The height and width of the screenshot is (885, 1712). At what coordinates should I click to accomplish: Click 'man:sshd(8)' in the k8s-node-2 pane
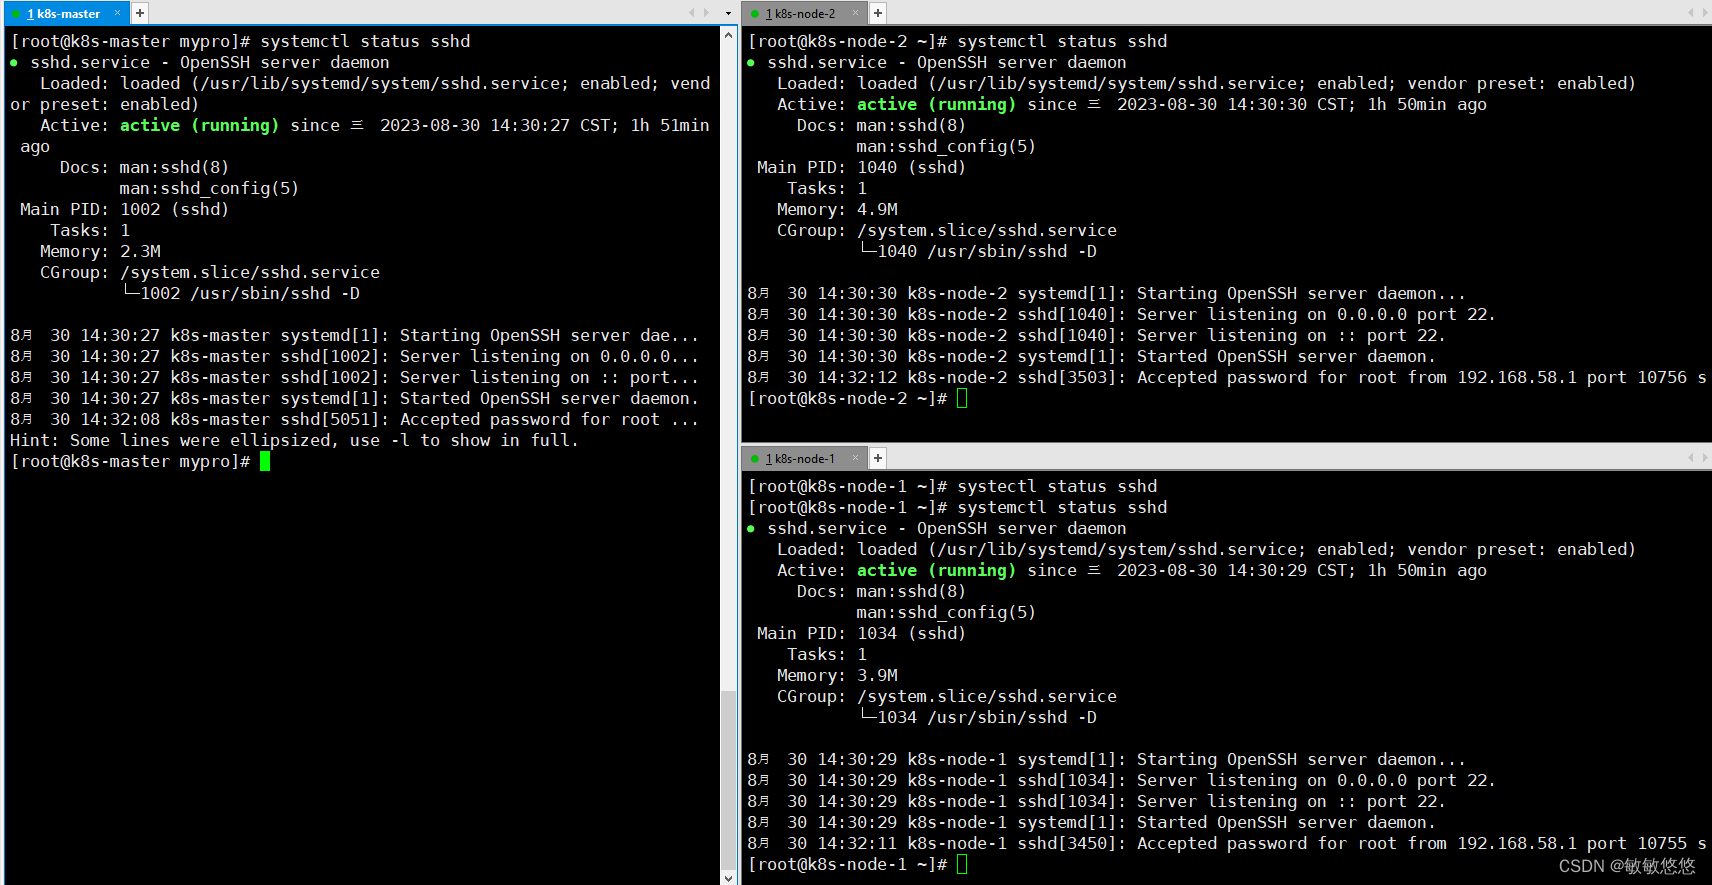pos(911,125)
